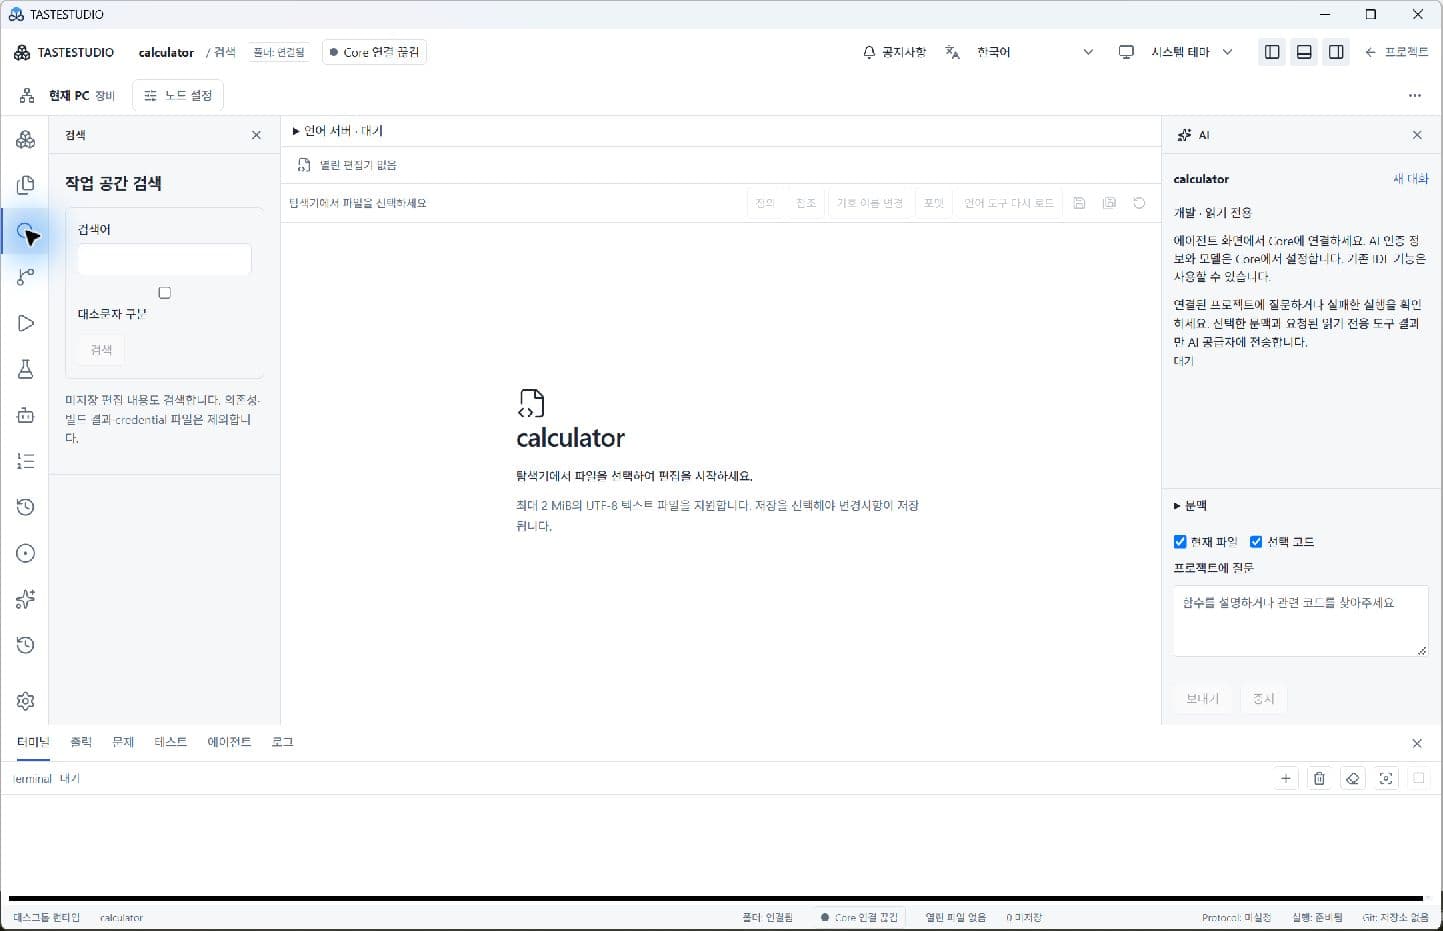
Task: Switch to the 출력 tab
Action: tap(81, 742)
